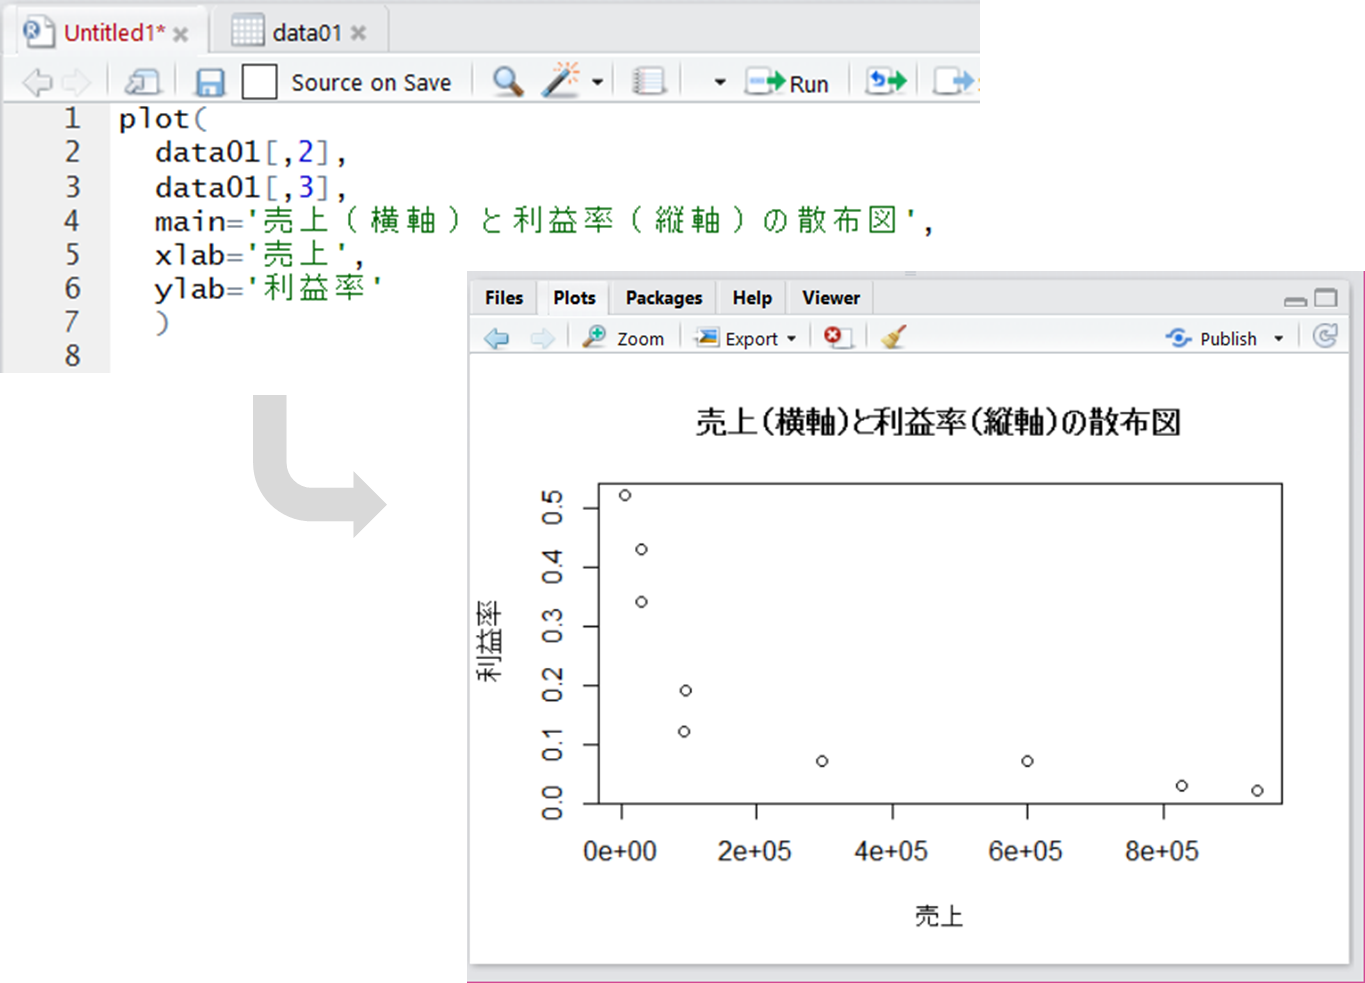This screenshot has height=983, width=1365.
Task: Expand the Publish dropdown arrow
Action: click(1278, 339)
